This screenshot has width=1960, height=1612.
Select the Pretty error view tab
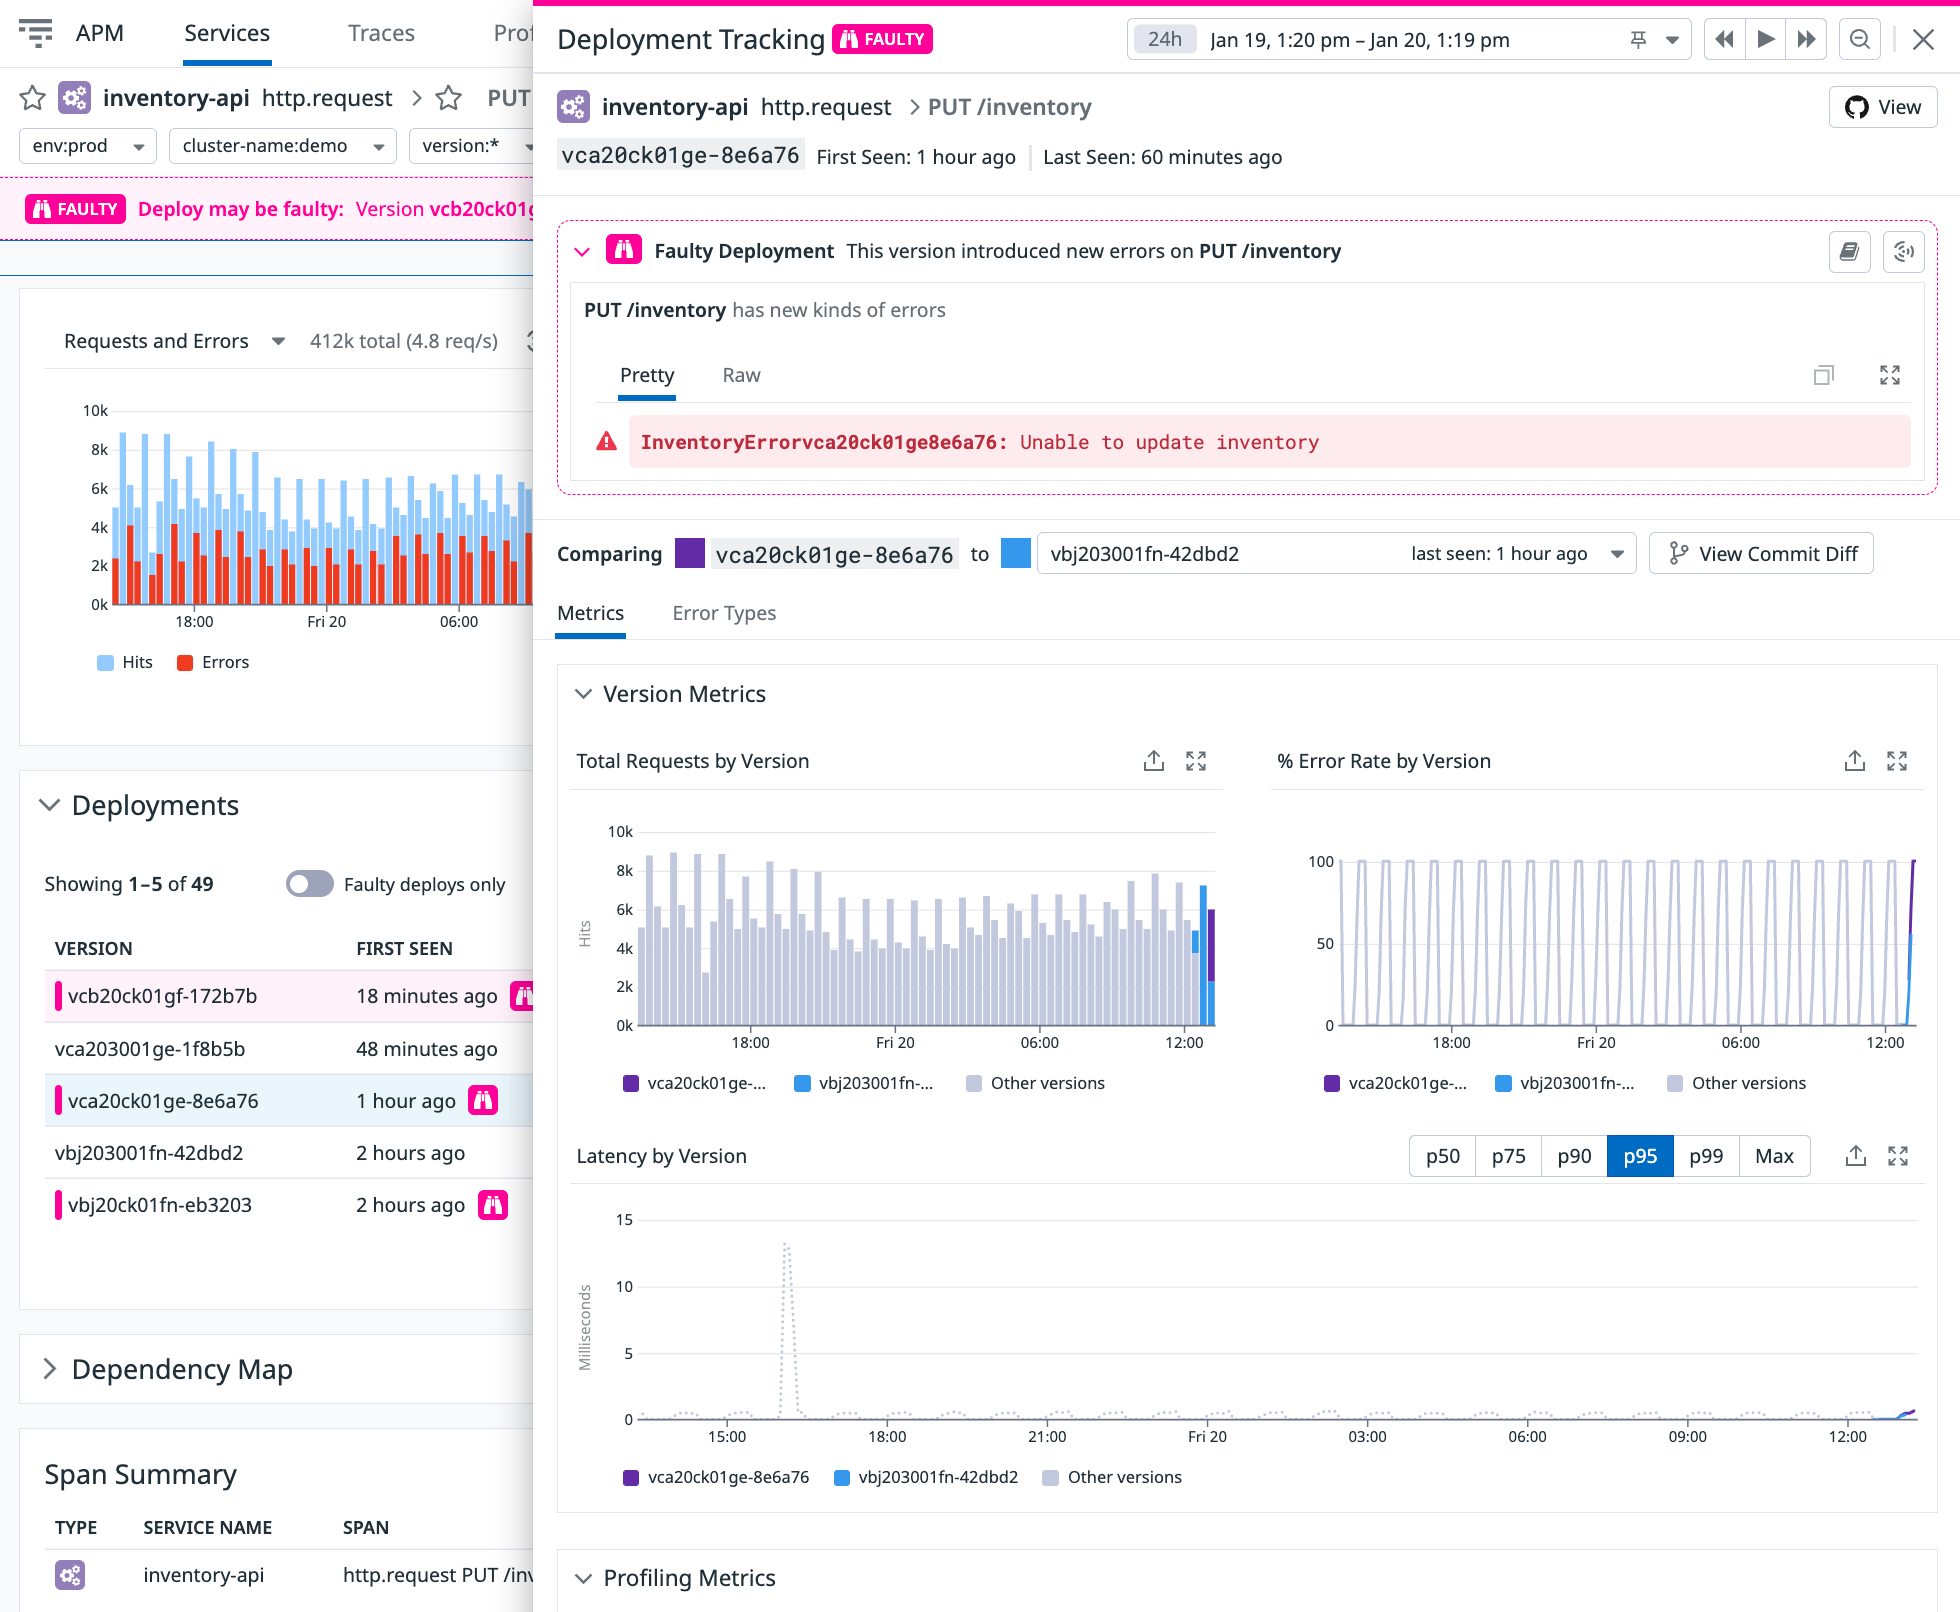(647, 375)
